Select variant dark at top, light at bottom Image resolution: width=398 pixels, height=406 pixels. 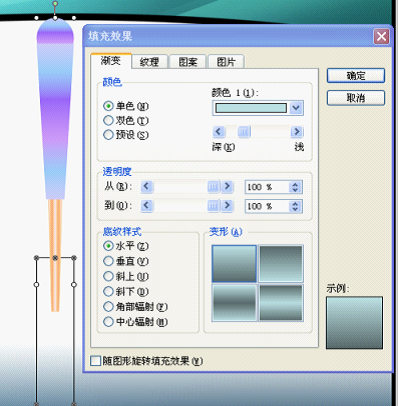point(281,264)
